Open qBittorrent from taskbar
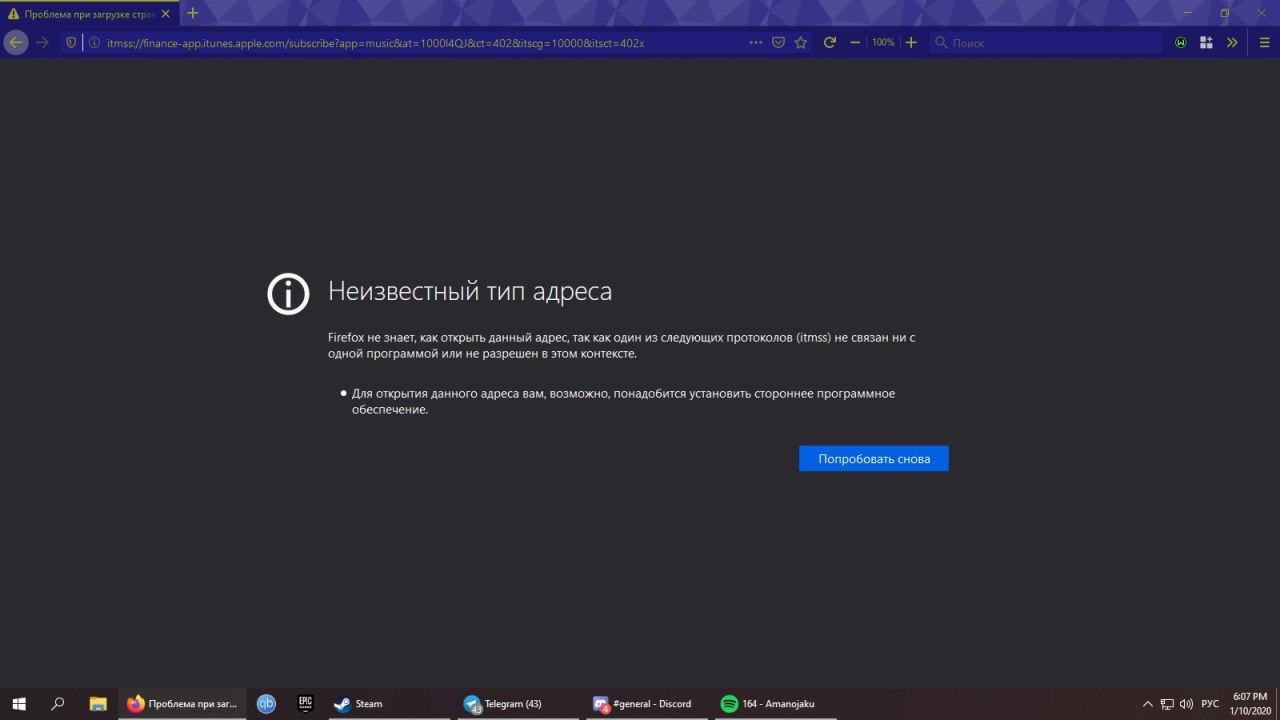Screen dimensions: 1280x720 point(266,704)
